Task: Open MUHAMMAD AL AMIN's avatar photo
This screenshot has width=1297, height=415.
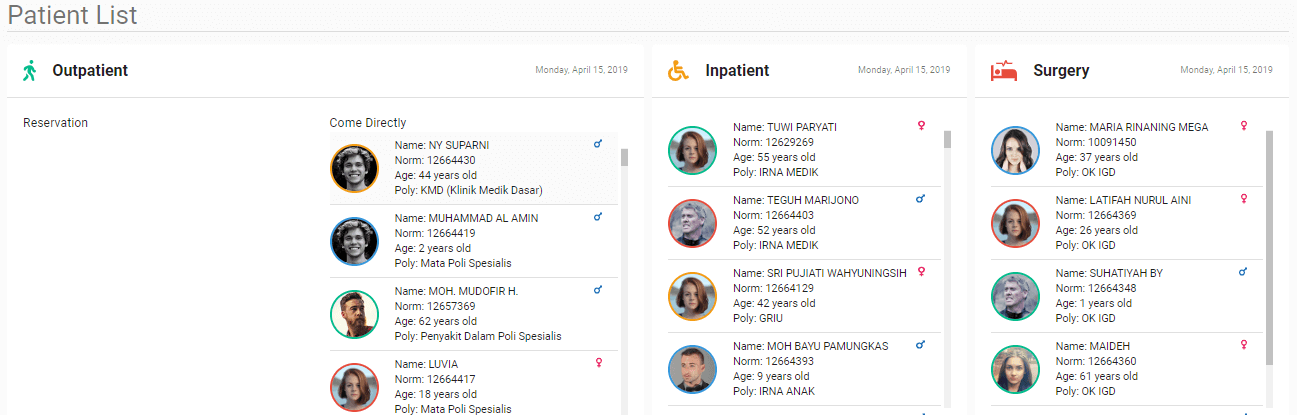Action: tap(355, 241)
